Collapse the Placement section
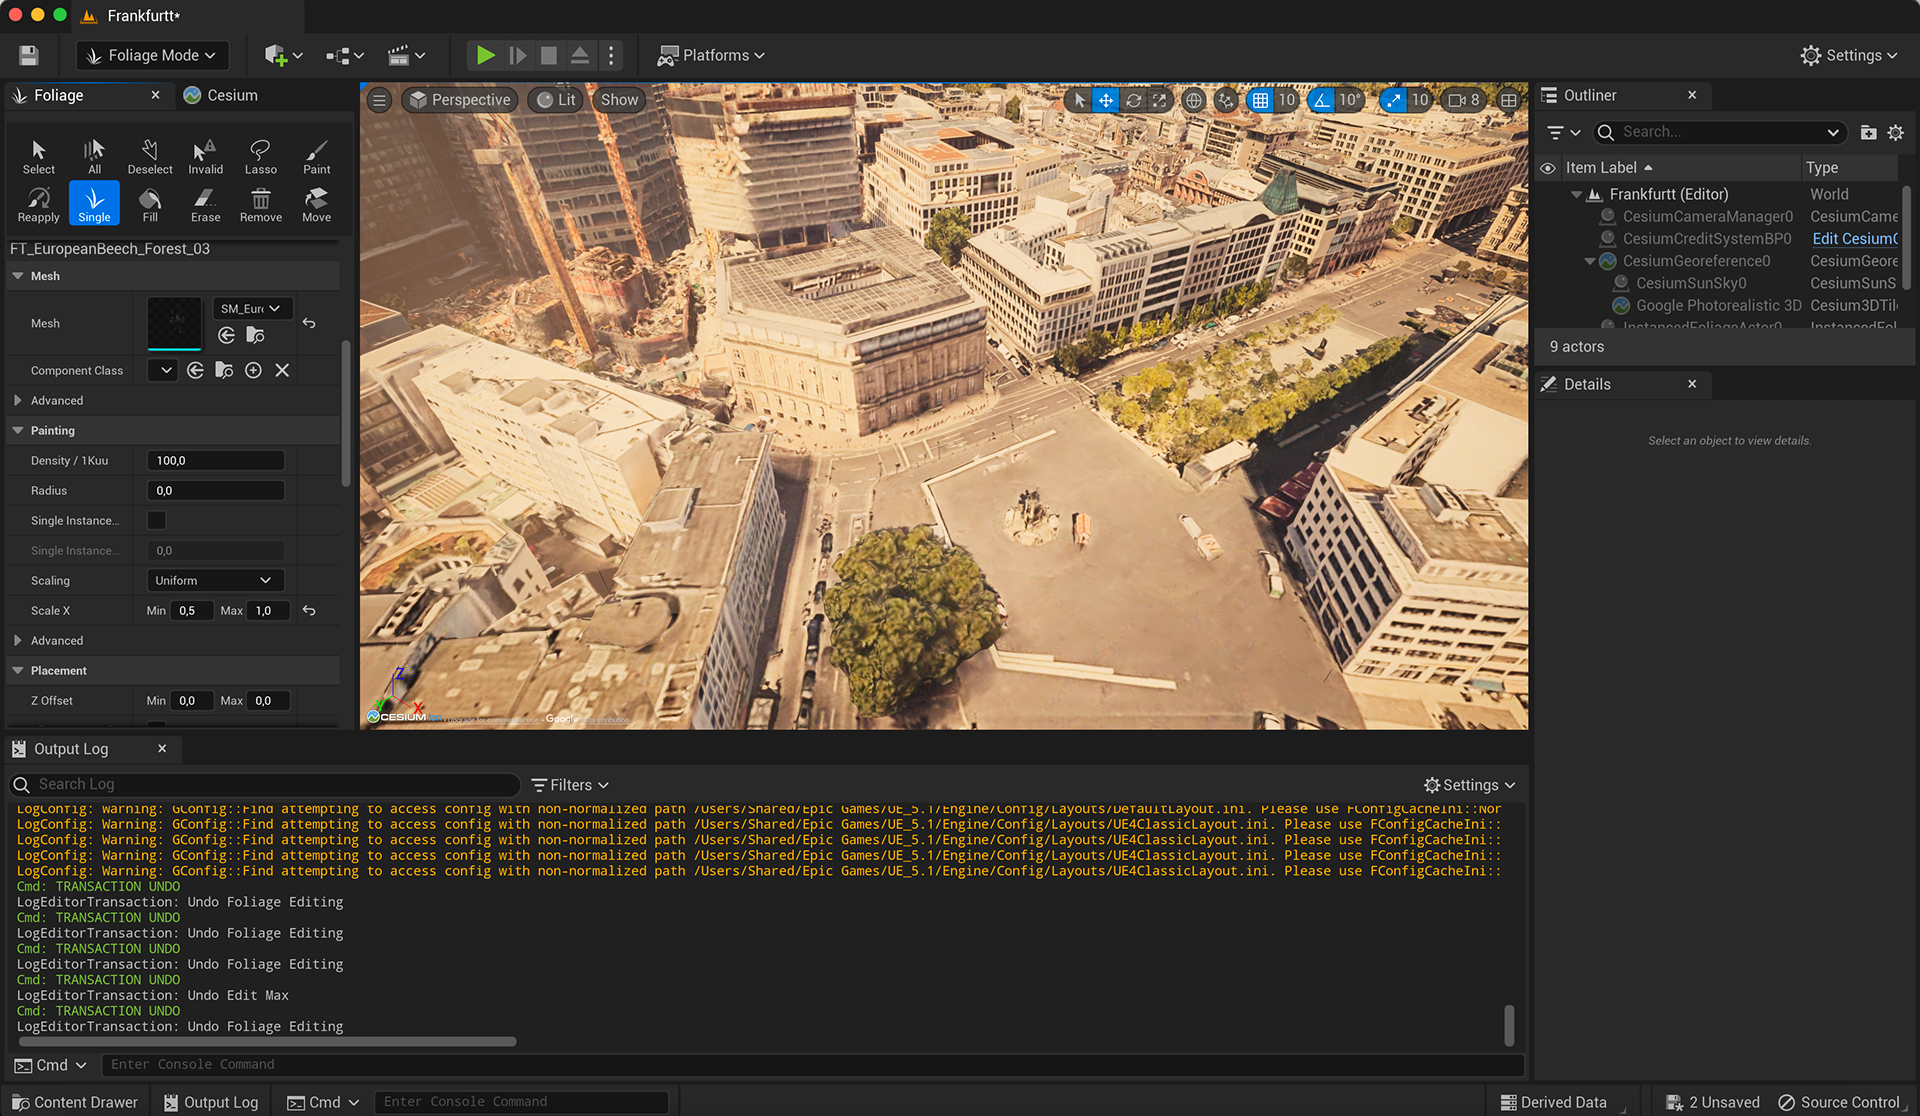 click(18, 670)
